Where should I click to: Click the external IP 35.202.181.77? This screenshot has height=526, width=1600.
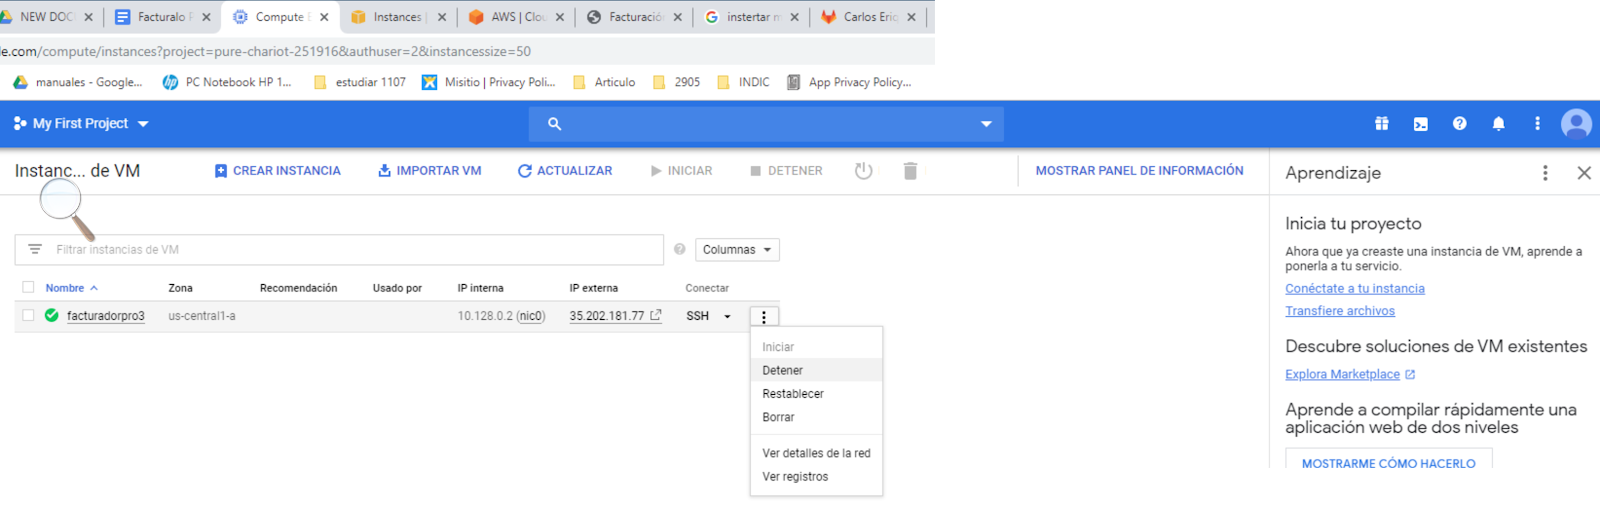(x=607, y=316)
